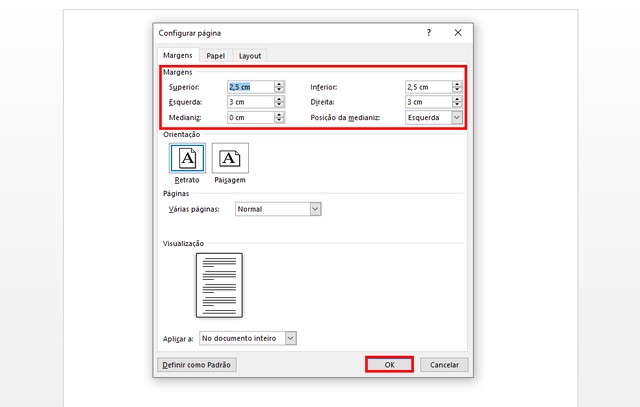Decrease the Medianiz value with down arrow
Image resolution: width=640 pixels, height=407 pixels.
pyautogui.click(x=279, y=120)
